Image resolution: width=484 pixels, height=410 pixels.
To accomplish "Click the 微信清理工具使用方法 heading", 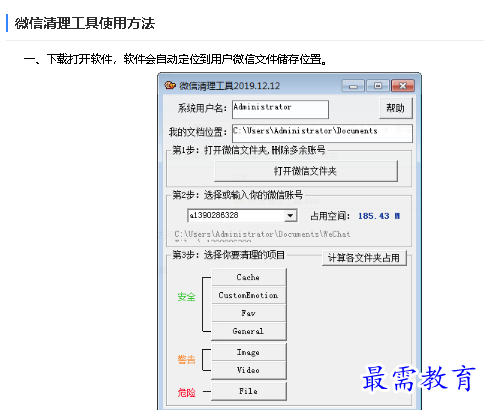I will (x=85, y=23).
